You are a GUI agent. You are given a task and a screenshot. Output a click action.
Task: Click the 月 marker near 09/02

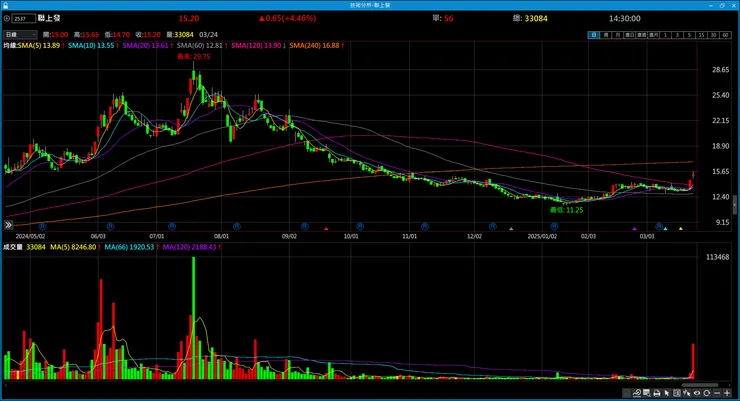(x=304, y=227)
